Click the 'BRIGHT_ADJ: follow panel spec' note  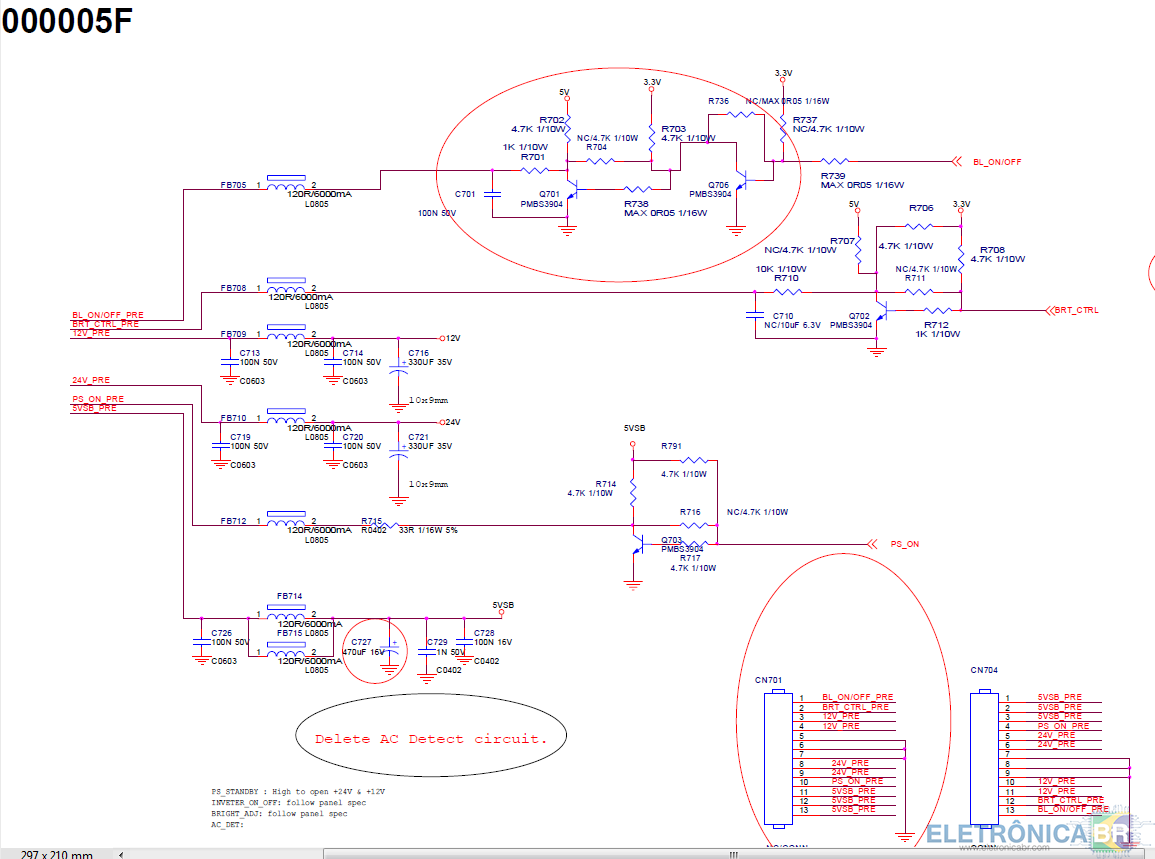[x=279, y=813]
